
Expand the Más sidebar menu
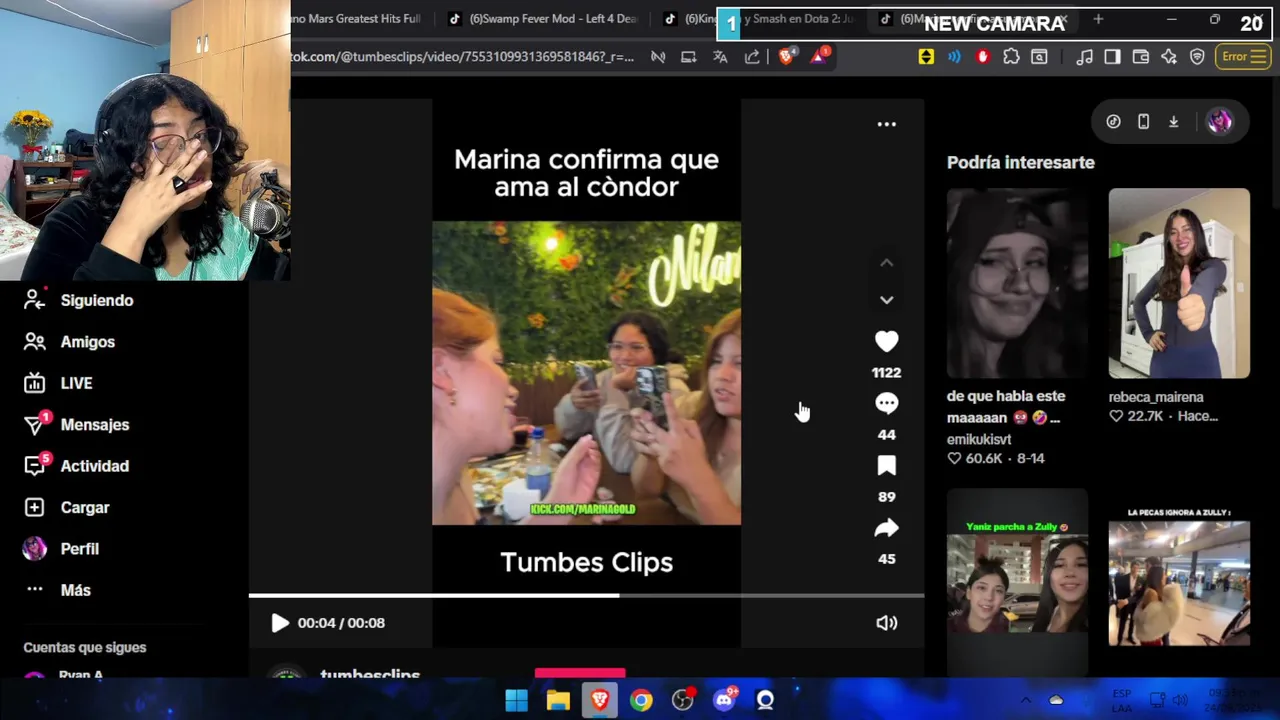tap(75, 590)
